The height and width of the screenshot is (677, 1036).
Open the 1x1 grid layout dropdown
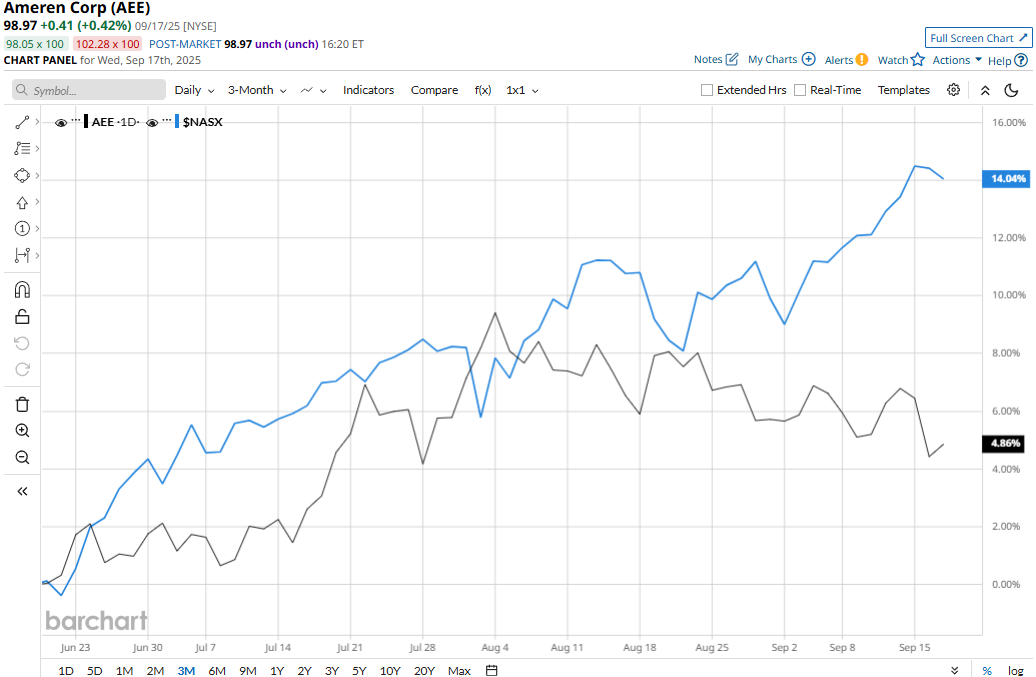pos(522,90)
